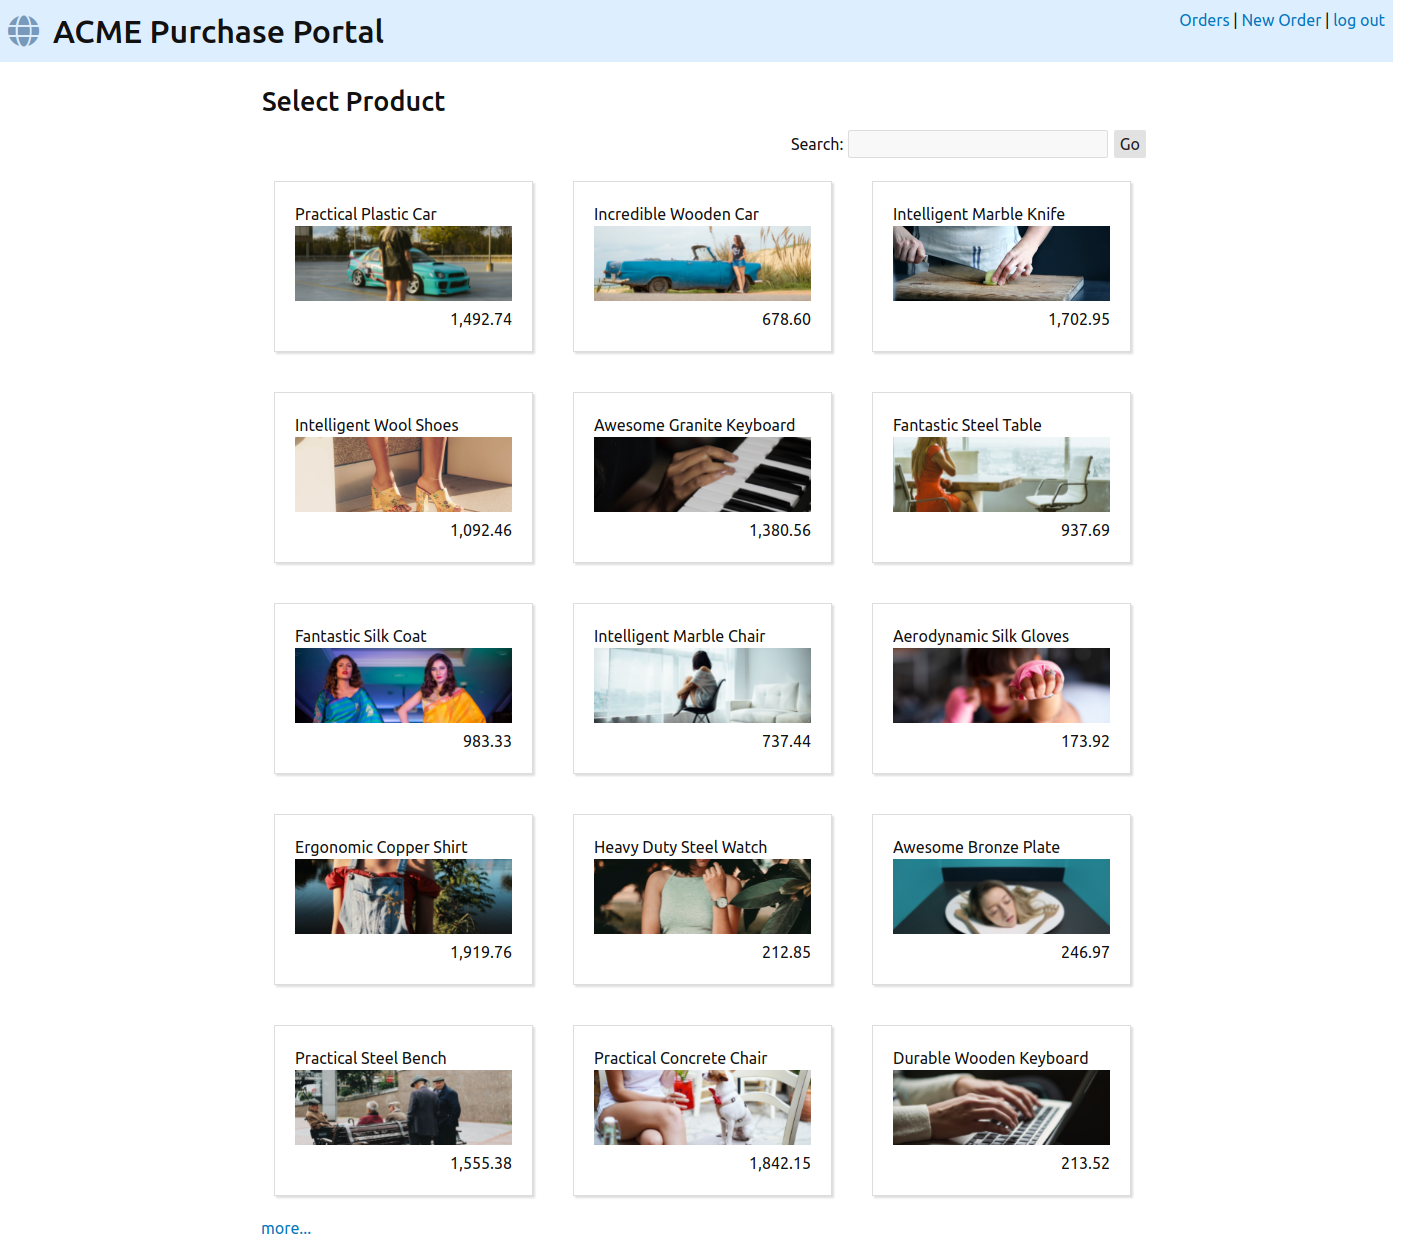Click the 'Intelligent Wool Shoes' title
The height and width of the screenshot is (1242, 1408).
(376, 425)
